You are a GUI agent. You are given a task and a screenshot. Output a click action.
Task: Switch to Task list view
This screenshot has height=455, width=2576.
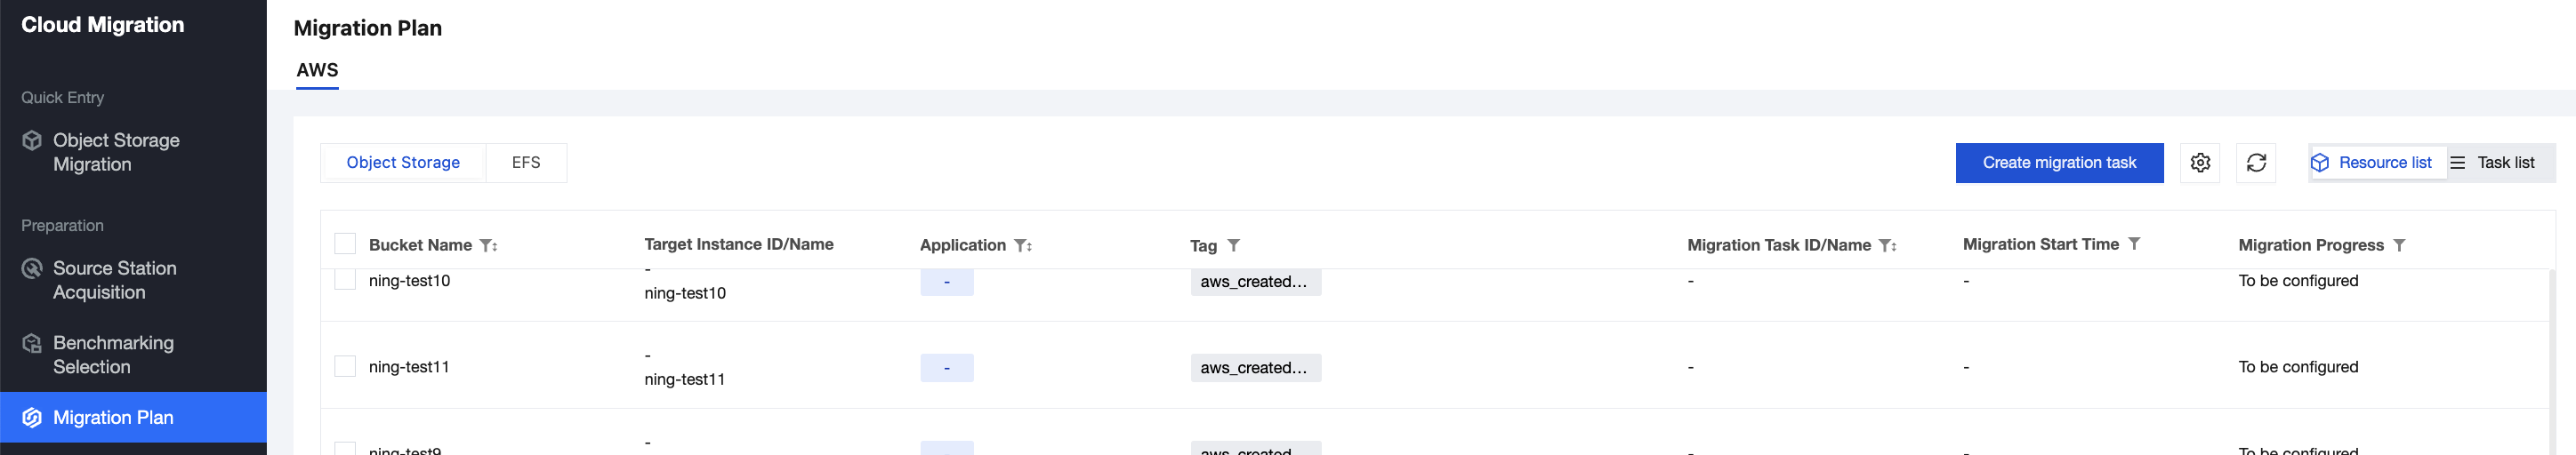(x=2495, y=163)
